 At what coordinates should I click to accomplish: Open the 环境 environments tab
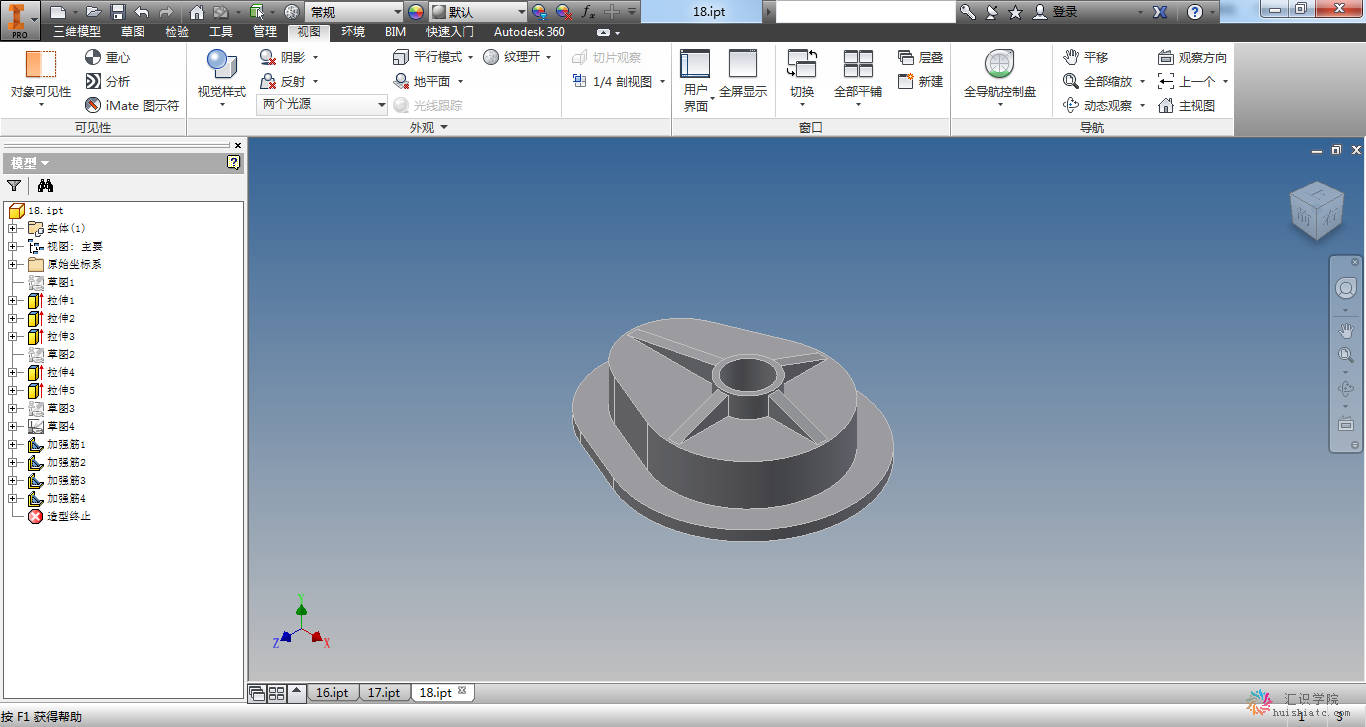[x=353, y=32]
